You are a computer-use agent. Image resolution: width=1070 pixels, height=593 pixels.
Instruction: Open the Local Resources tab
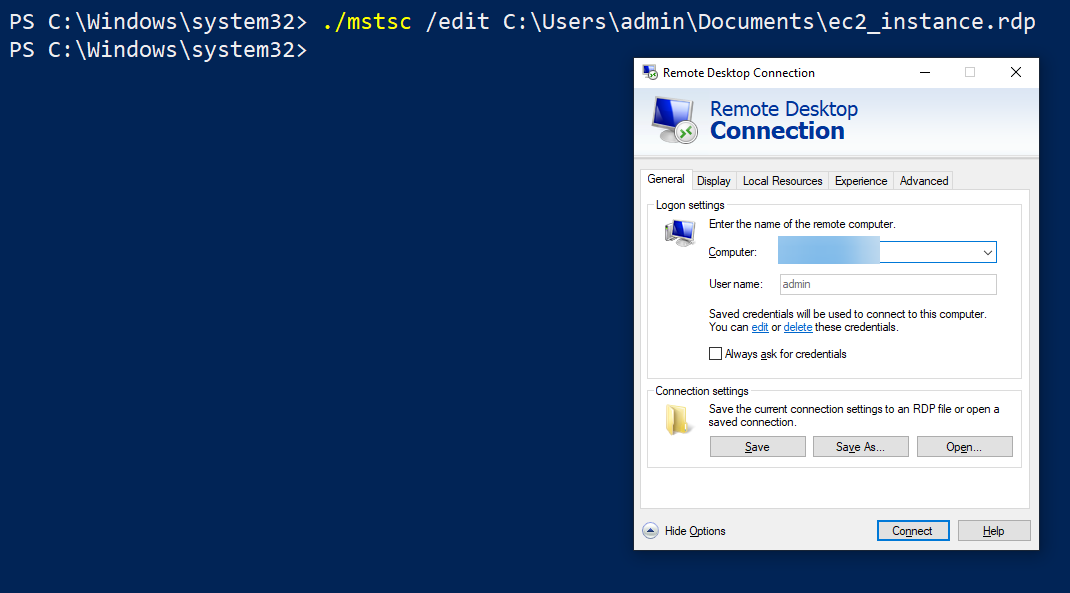point(782,181)
